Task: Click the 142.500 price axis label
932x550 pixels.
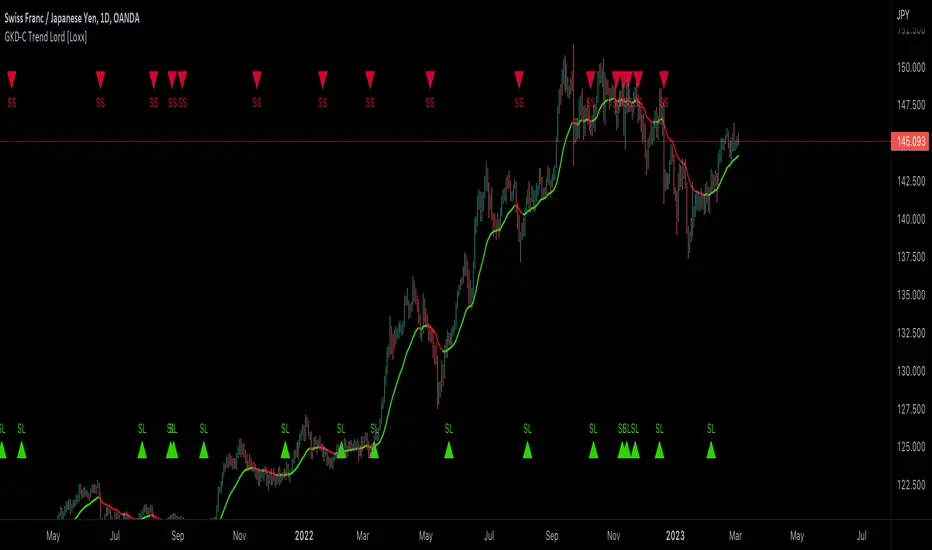Action: pyautogui.click(x=911, y=181)
